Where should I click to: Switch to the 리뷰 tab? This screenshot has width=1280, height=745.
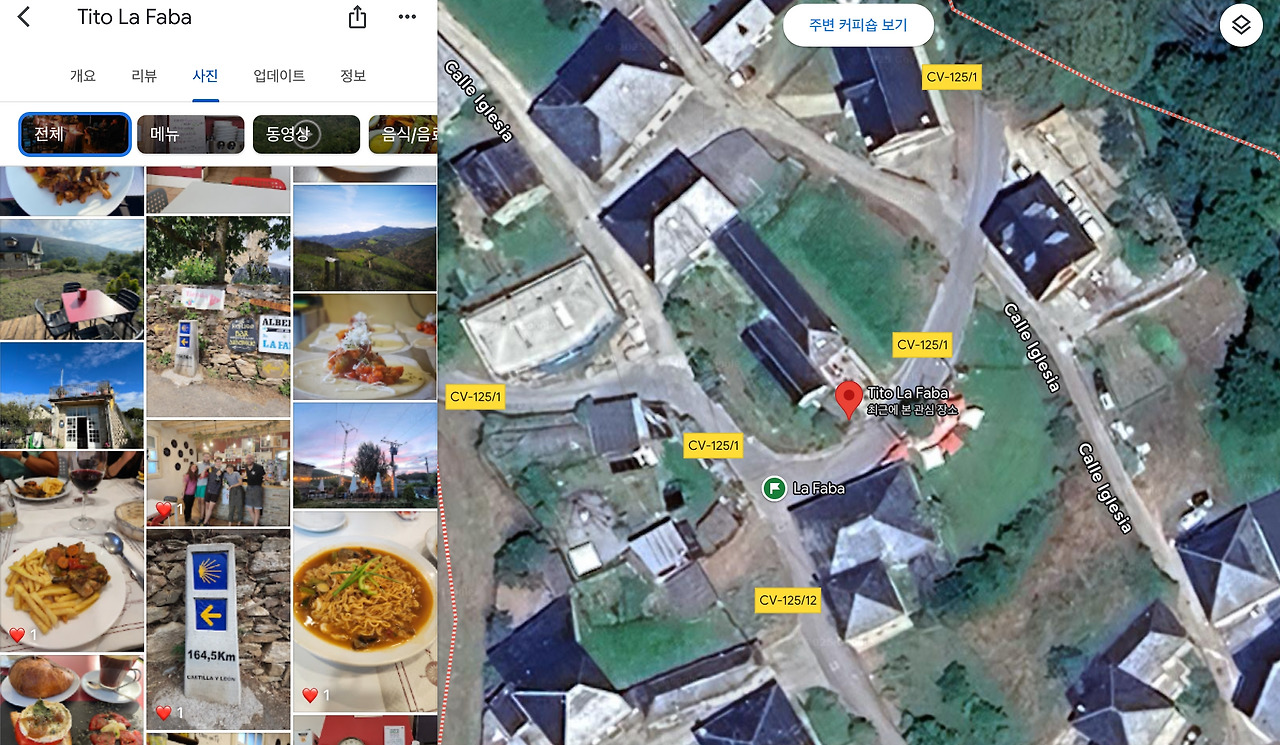point(144,76)
